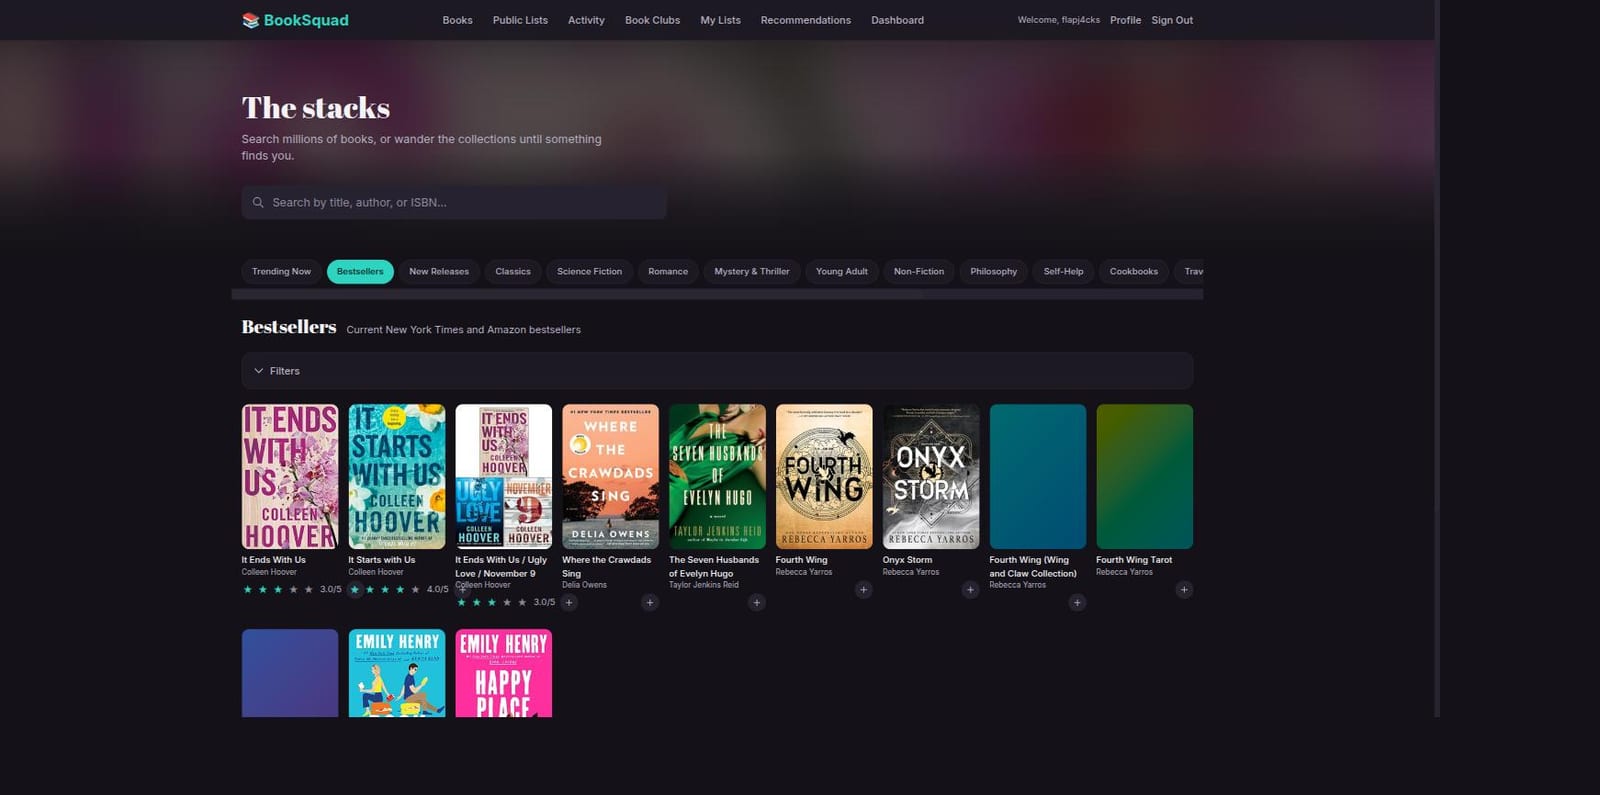
Task: Click the 'It Ends With Us' title text
Action: 273,560
